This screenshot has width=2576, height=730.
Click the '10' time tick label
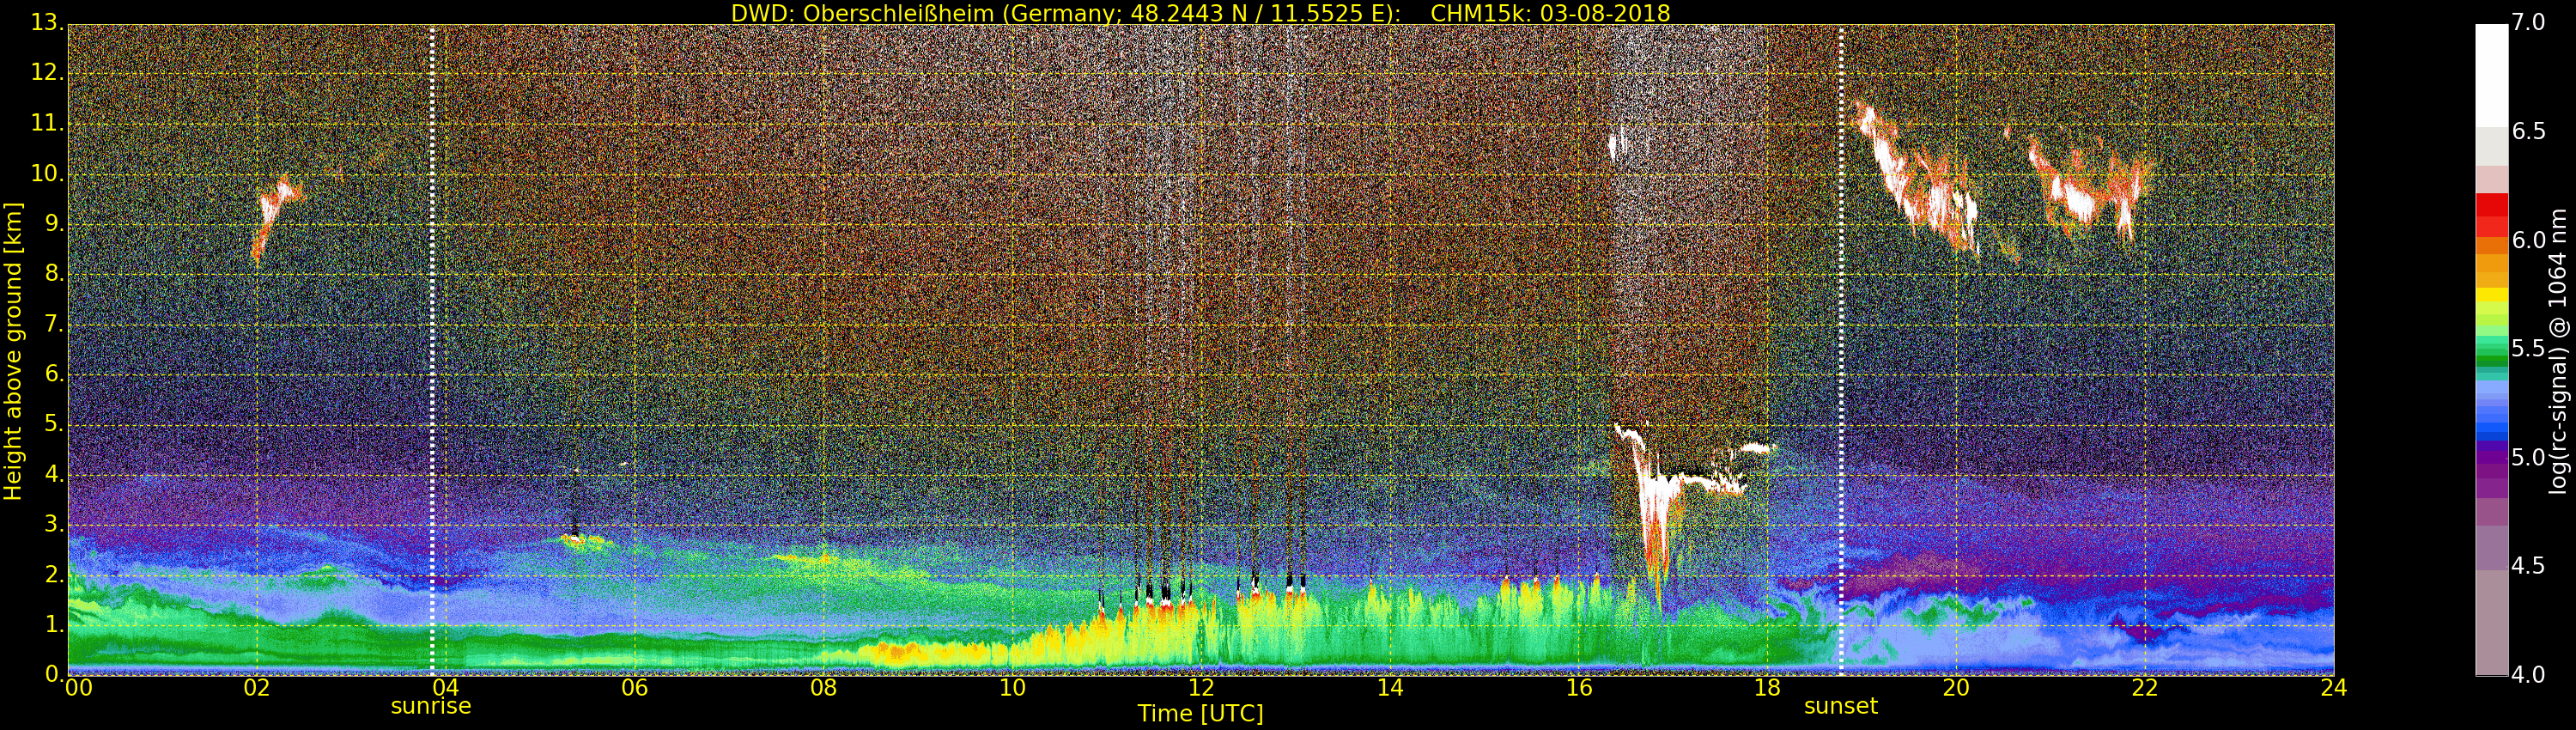[1012, 688]
